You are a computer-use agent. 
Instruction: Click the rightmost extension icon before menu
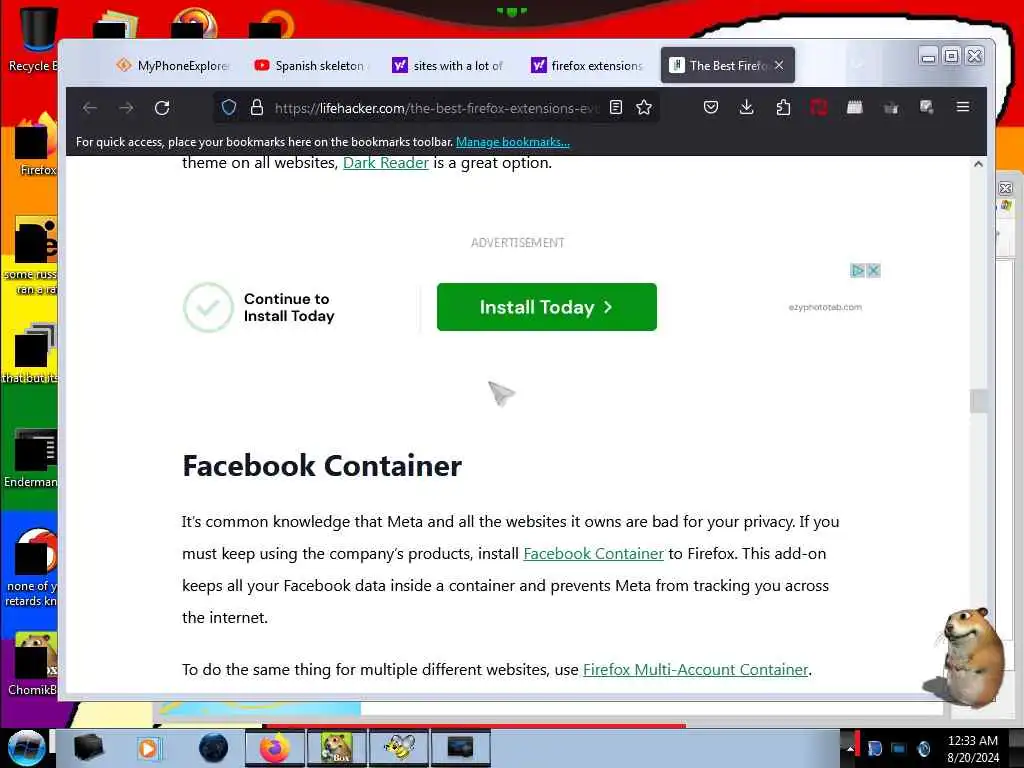coord(926,107)
